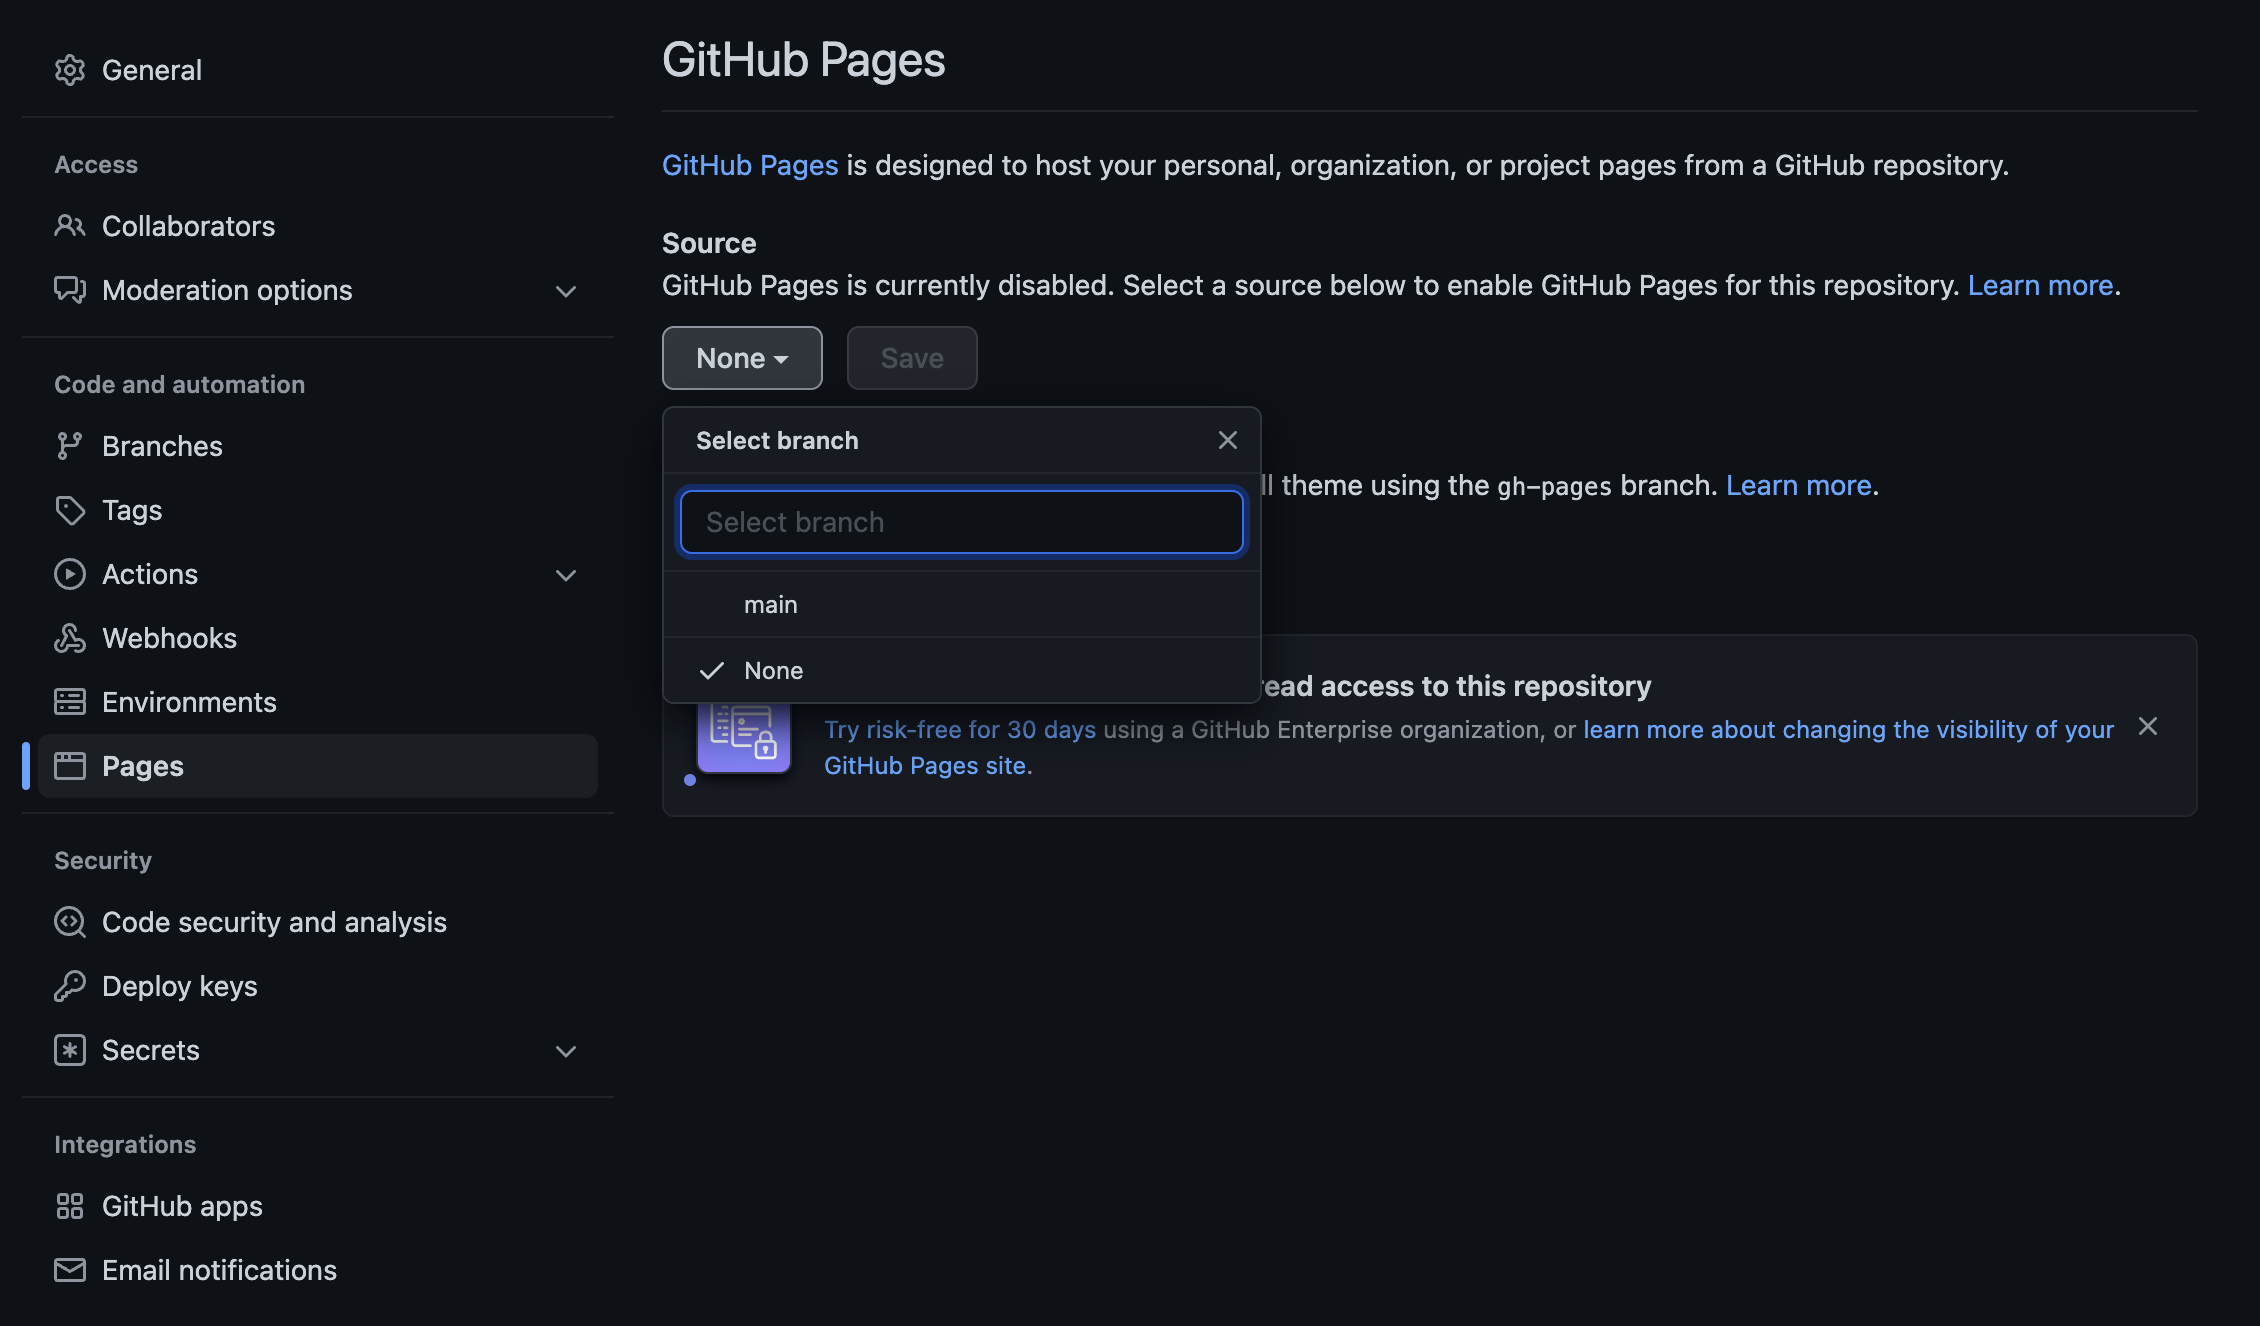Open Learn more link under Source
The width and height of the screenshot is (2260, 1326).
(x=2040, y=285)
